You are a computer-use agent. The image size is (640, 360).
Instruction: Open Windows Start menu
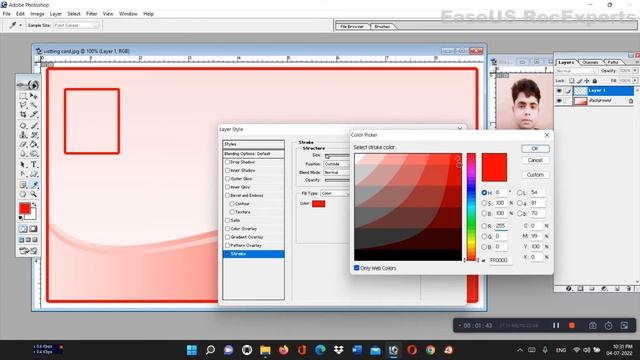point(191,350)
